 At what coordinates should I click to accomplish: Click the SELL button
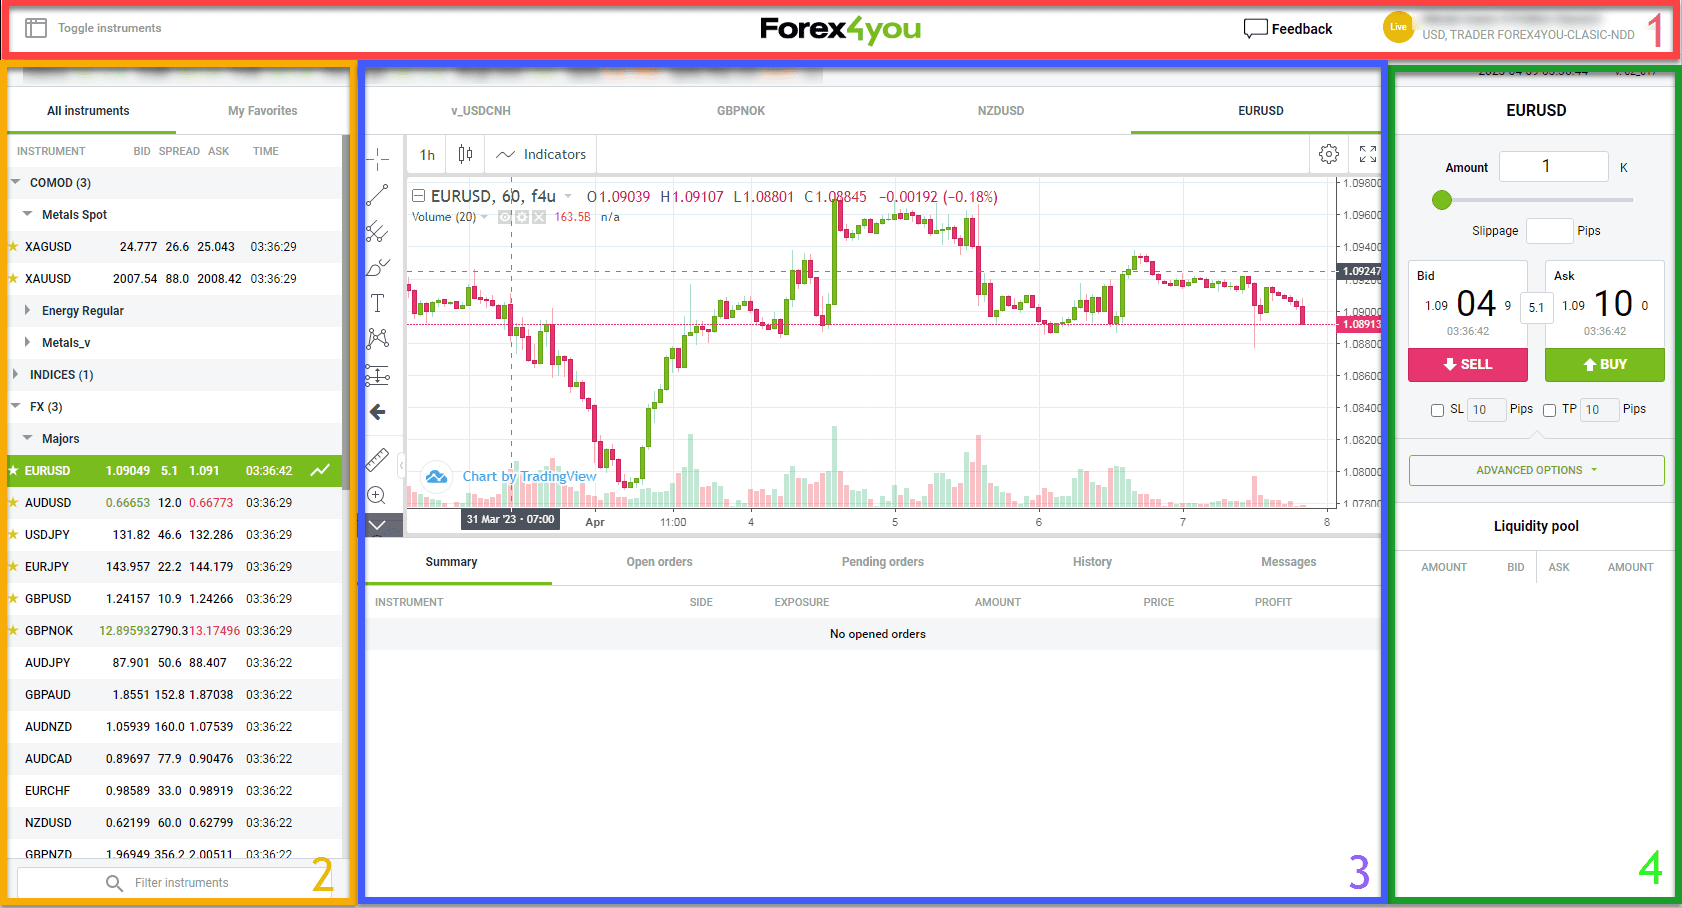point(1468,365)
